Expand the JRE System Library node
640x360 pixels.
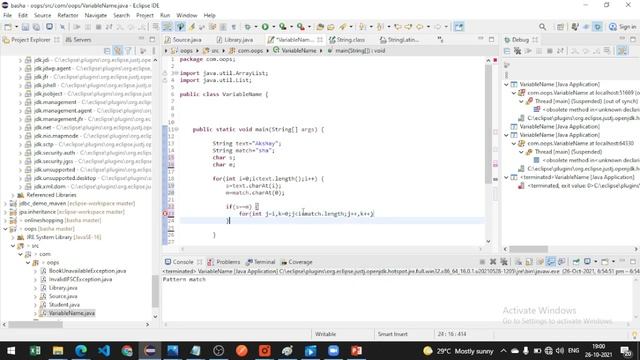(13, 237)
